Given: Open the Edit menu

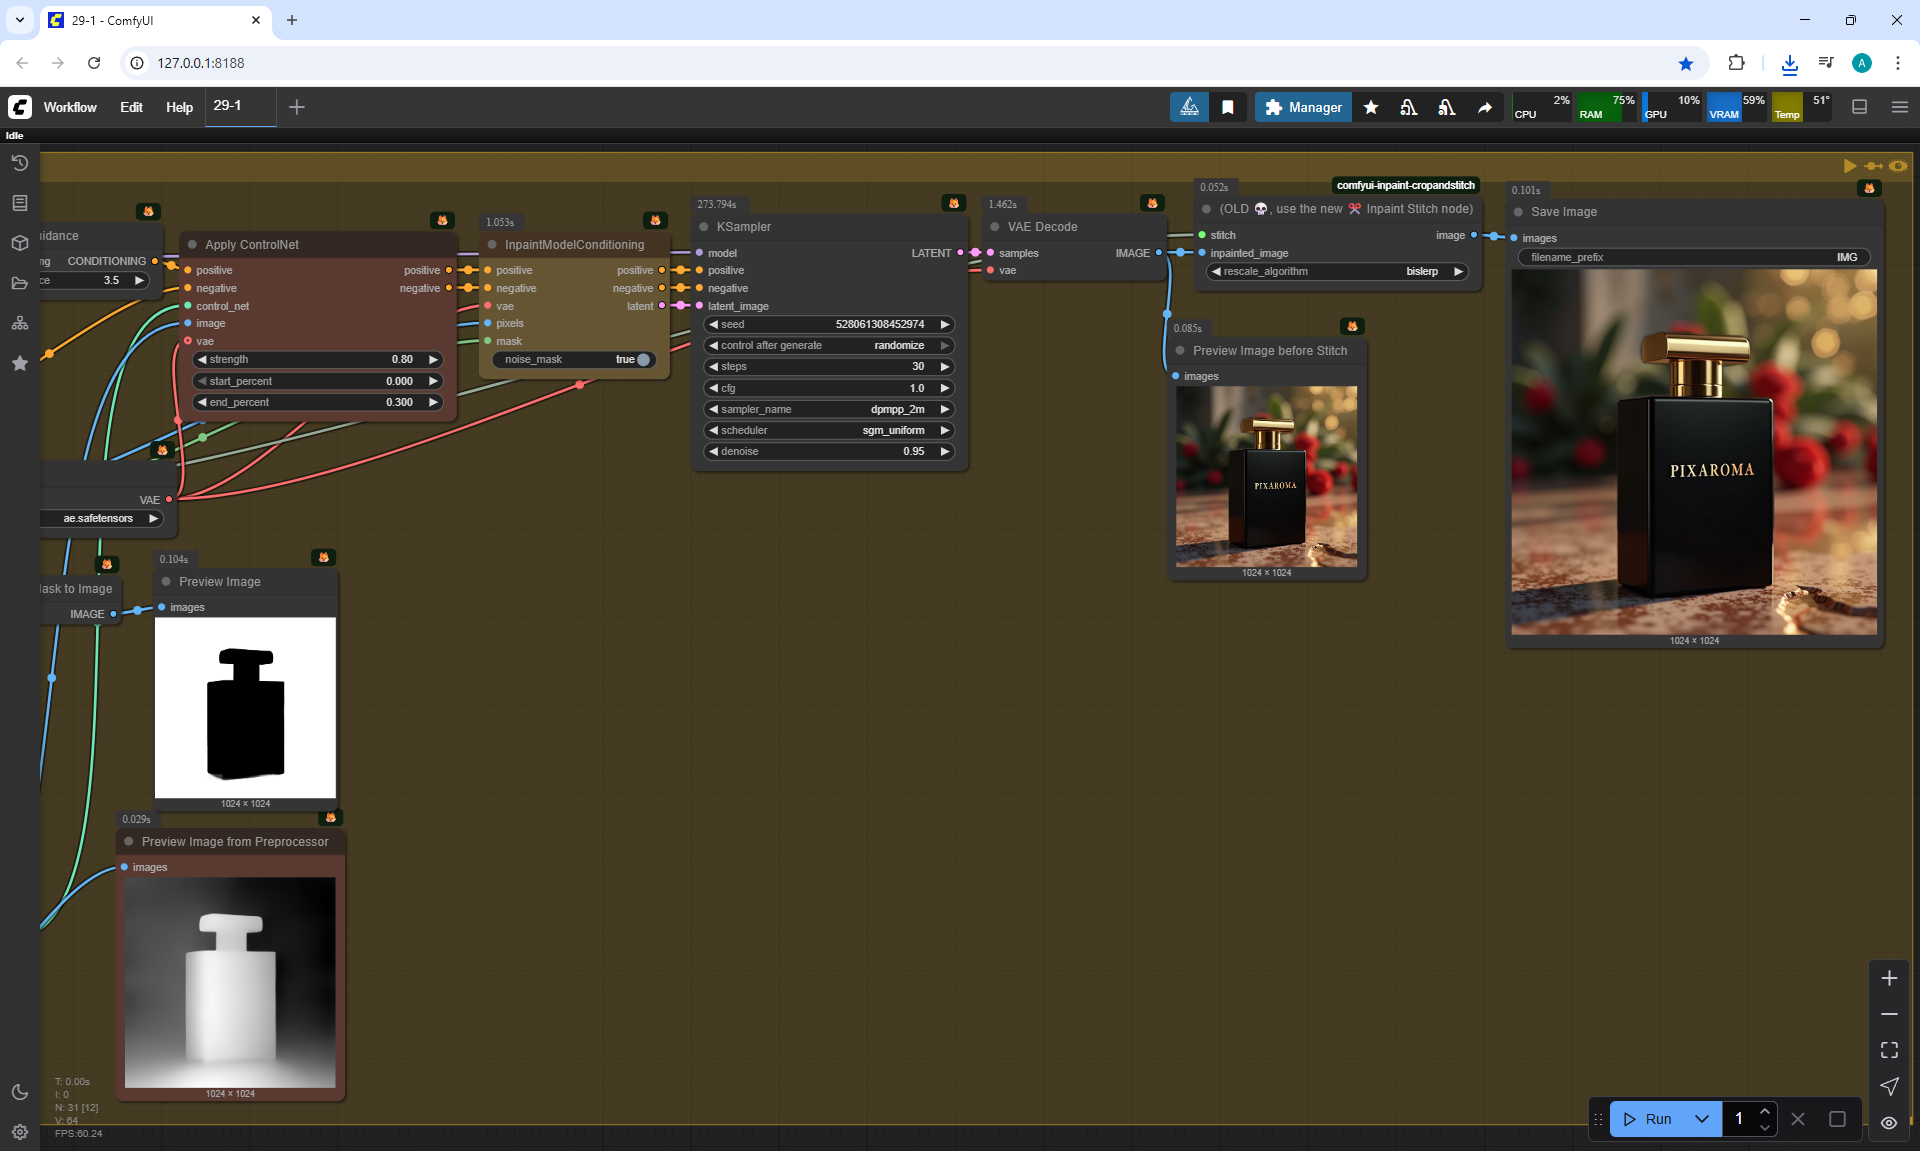Looking at the screenshot, I should point(131,107).
